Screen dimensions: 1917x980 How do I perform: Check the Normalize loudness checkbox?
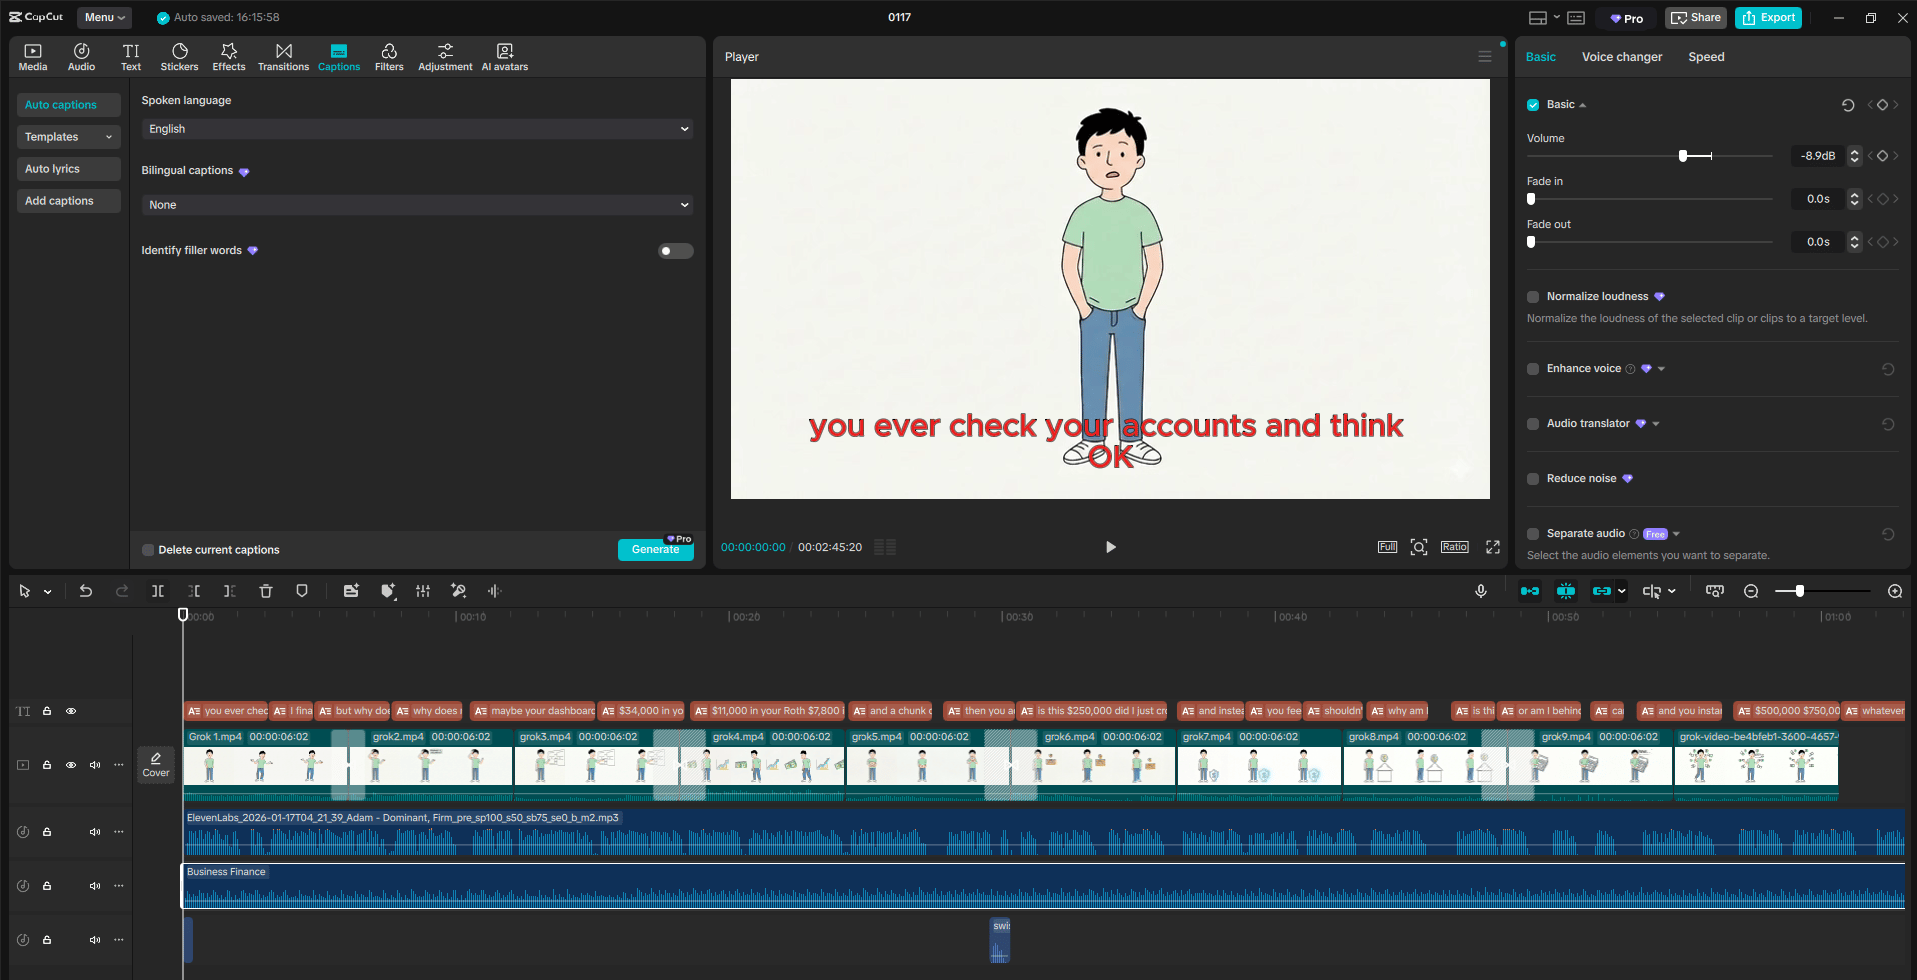[1532, 296]
